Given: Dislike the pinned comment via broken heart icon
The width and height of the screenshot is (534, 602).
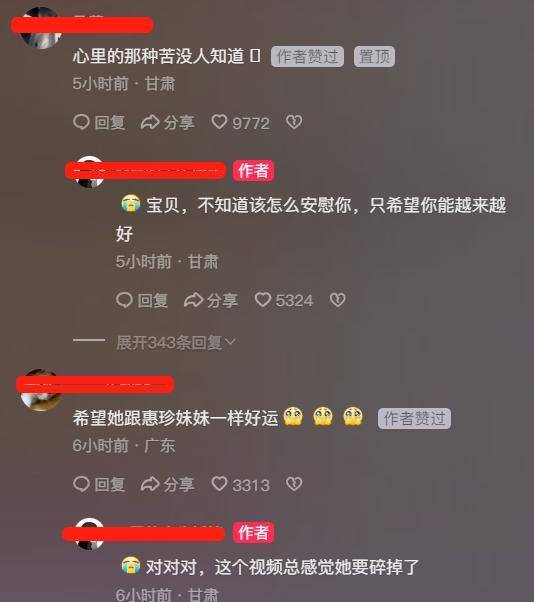Looking at the screenshot, I should click(x=294, y=122).
